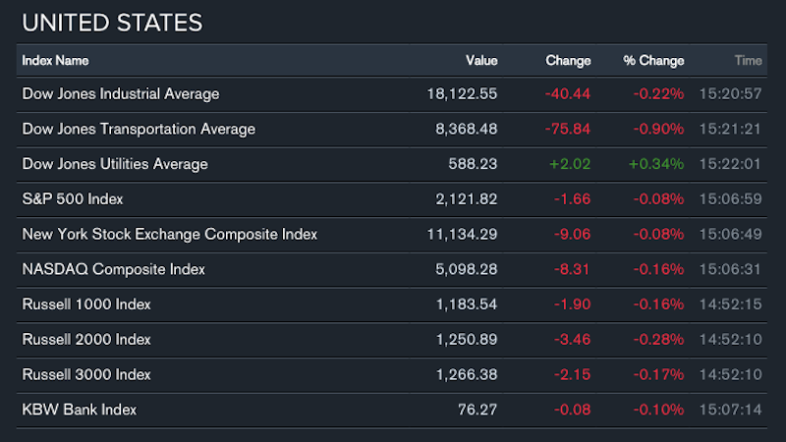
Task: Click the time 15:21:21
Action: 730,129
